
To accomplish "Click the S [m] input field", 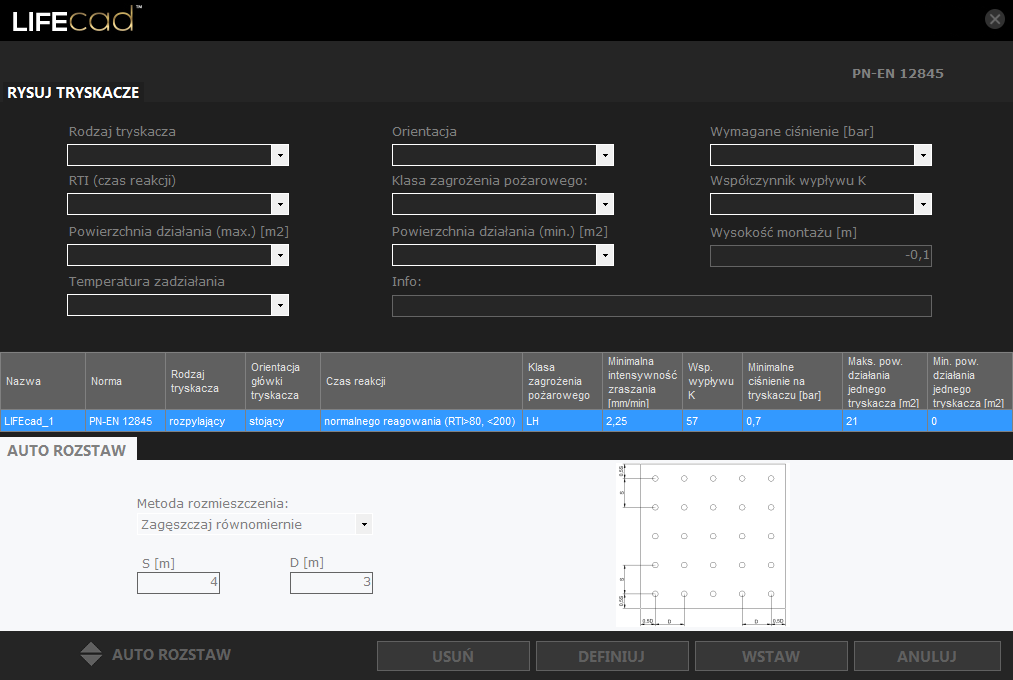I will pos(179,582).
